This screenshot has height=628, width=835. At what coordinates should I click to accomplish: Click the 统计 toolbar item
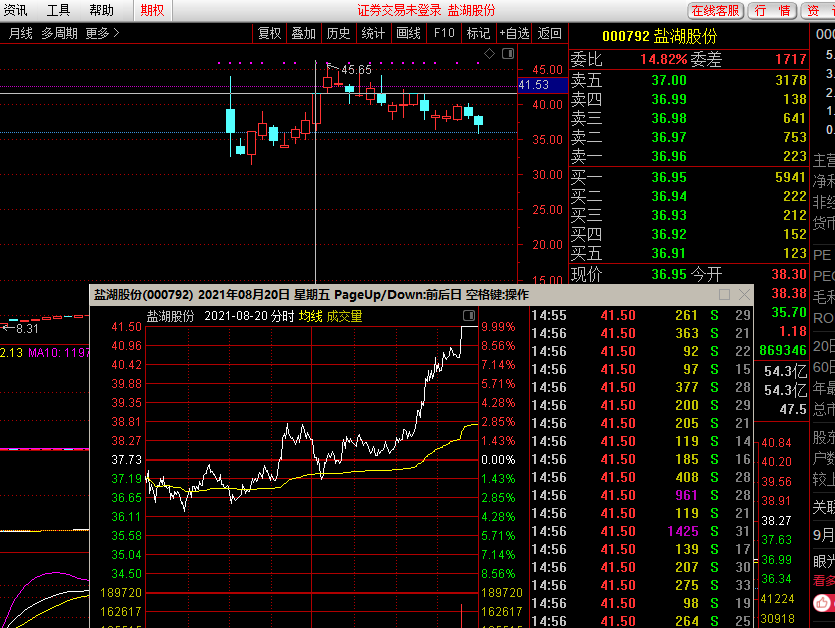(373, 34)
